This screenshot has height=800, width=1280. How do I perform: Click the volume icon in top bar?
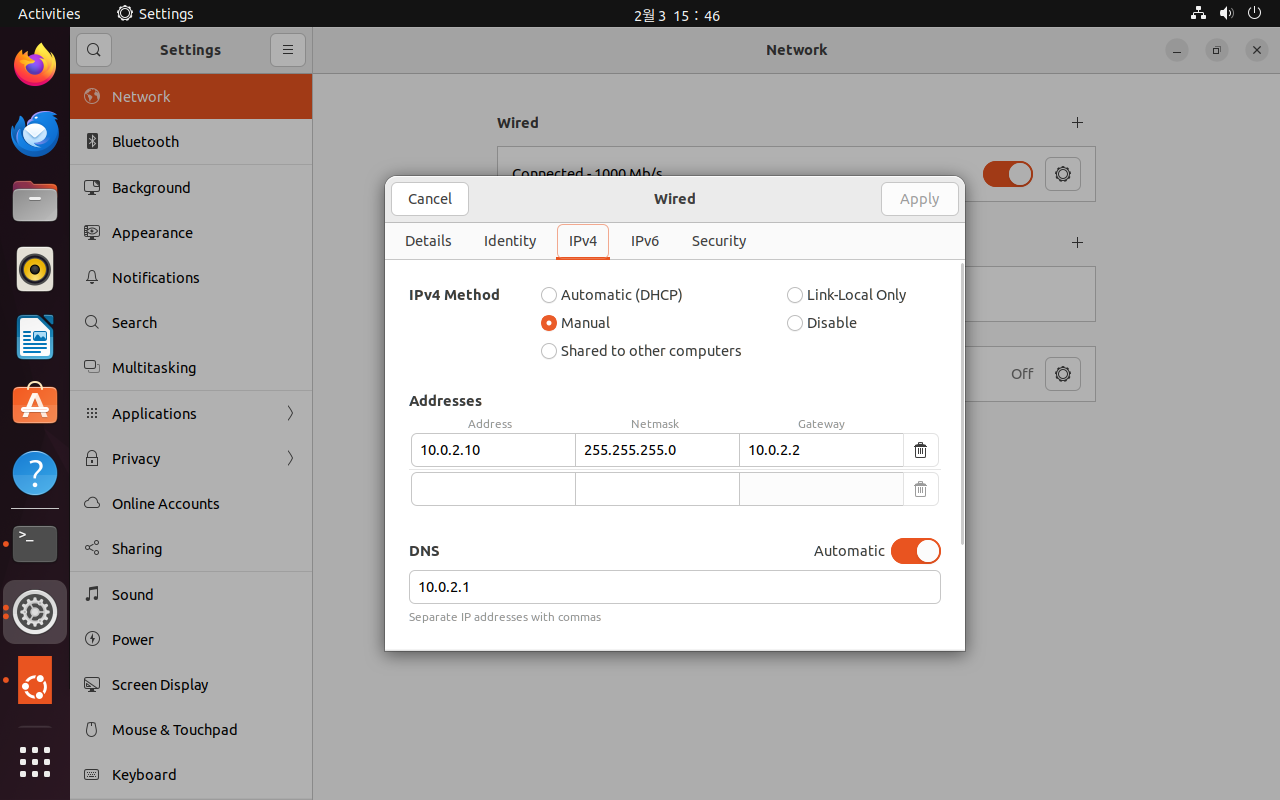click(x=1226, y=13)
